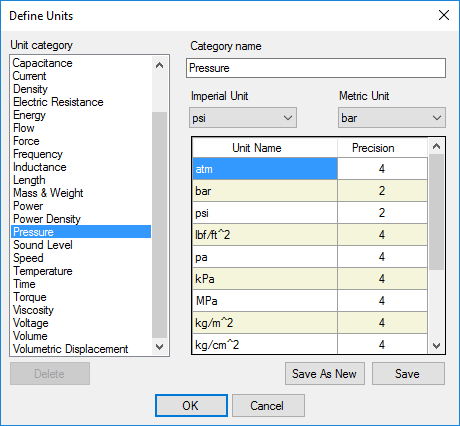
Task: Click the precision cell for psi
Action: point(382,213)
